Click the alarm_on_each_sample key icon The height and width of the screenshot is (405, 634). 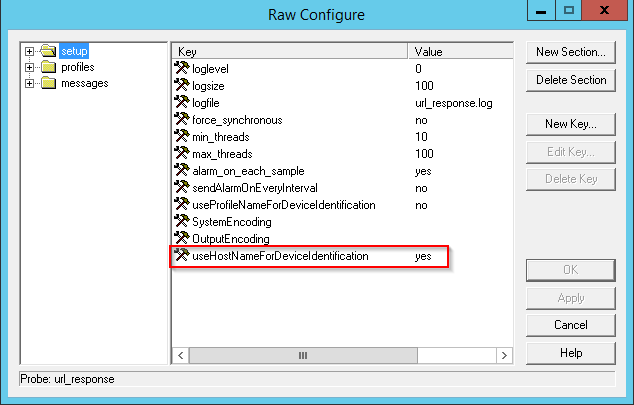click(182, 171)
